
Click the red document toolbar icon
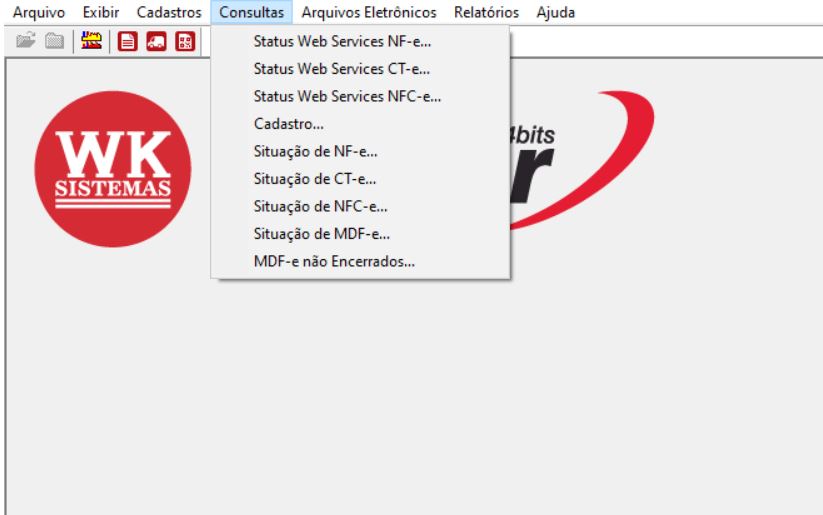[128, 41]
